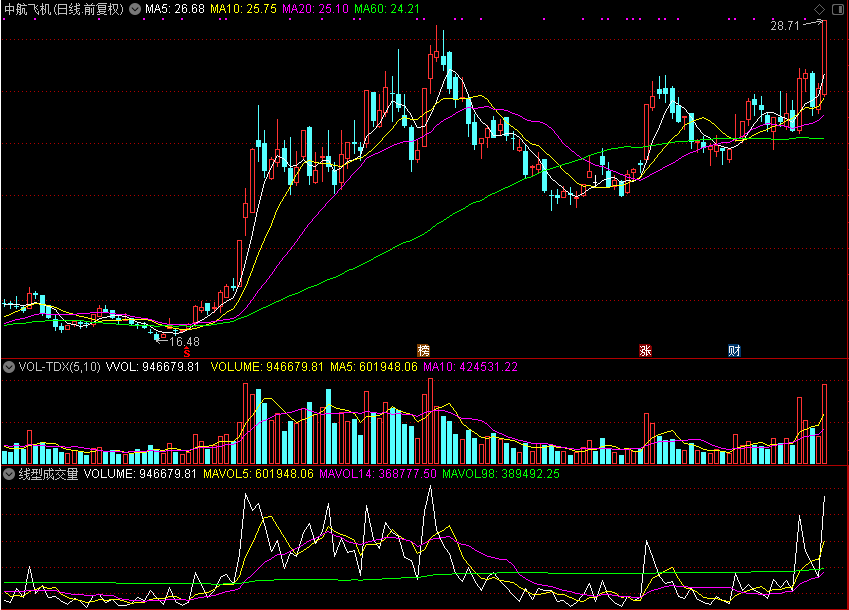Click the blue 财 marker
Screen dimensions: 849x610
[734, 350]
